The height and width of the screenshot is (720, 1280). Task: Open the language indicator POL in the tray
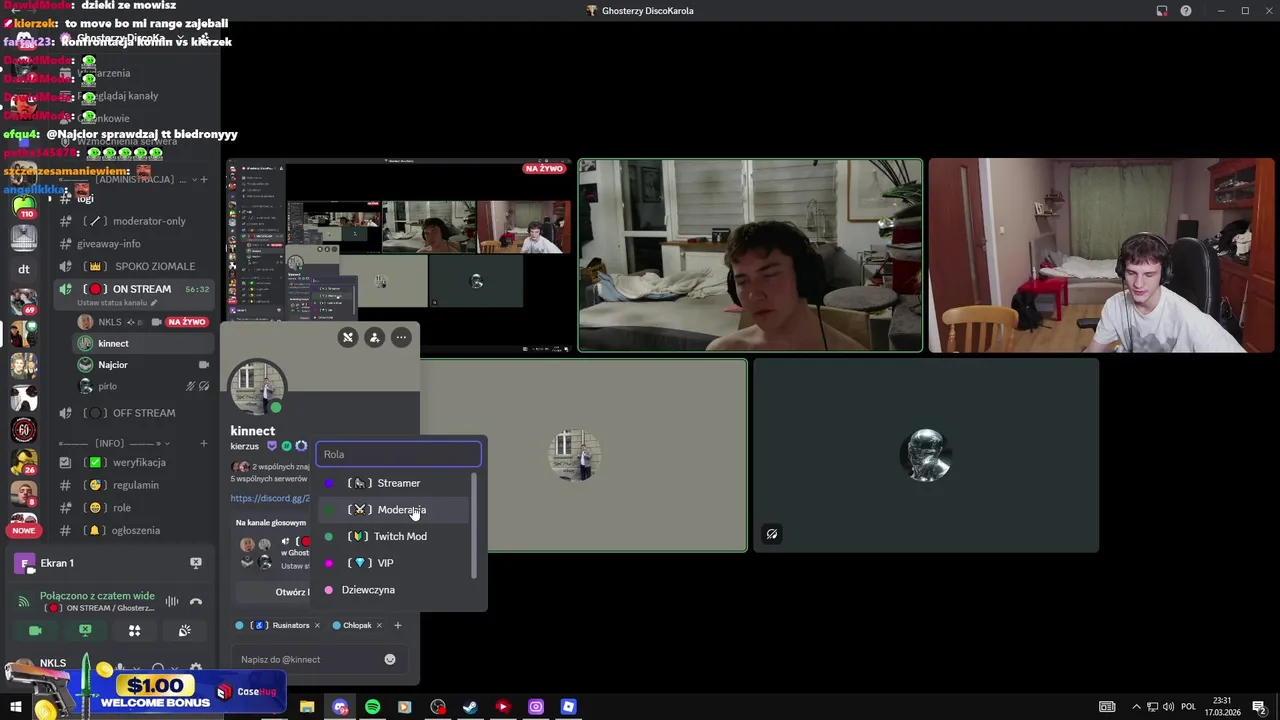pyautogui.click(x=1189, y=707)
